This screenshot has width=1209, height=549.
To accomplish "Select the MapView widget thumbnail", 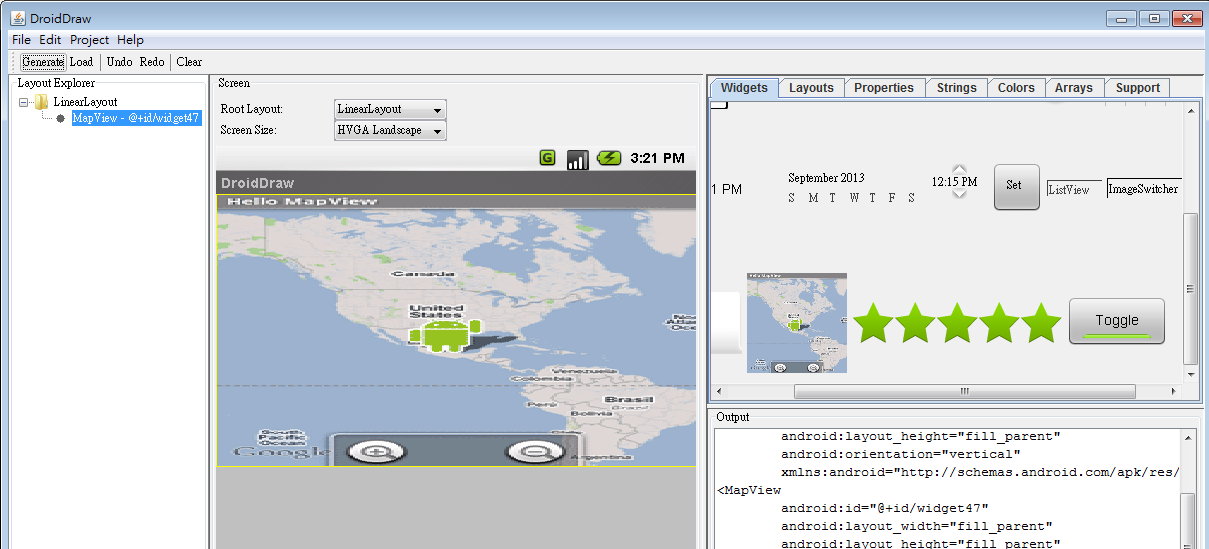I will [x=797, y=323].
